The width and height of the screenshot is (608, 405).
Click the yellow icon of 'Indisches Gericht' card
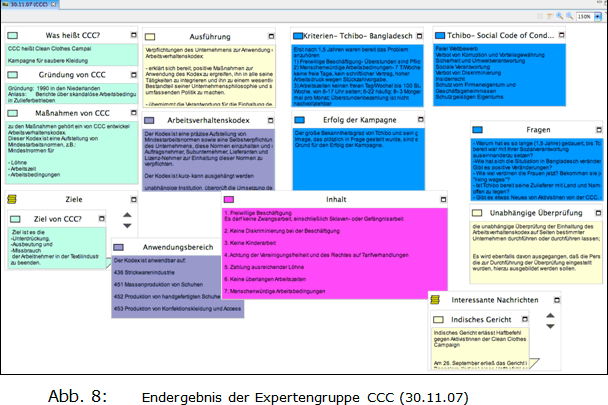[x=438, y=320]
